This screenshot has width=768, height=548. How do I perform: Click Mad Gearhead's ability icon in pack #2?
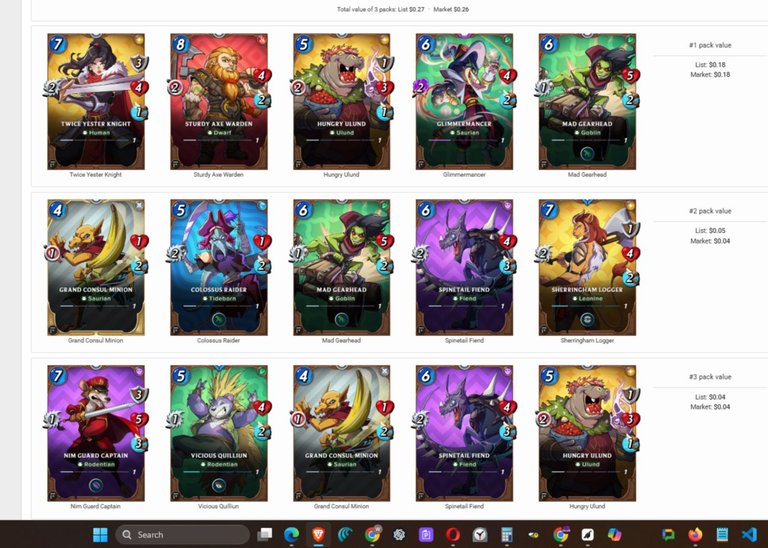click(x=341, y=320)
